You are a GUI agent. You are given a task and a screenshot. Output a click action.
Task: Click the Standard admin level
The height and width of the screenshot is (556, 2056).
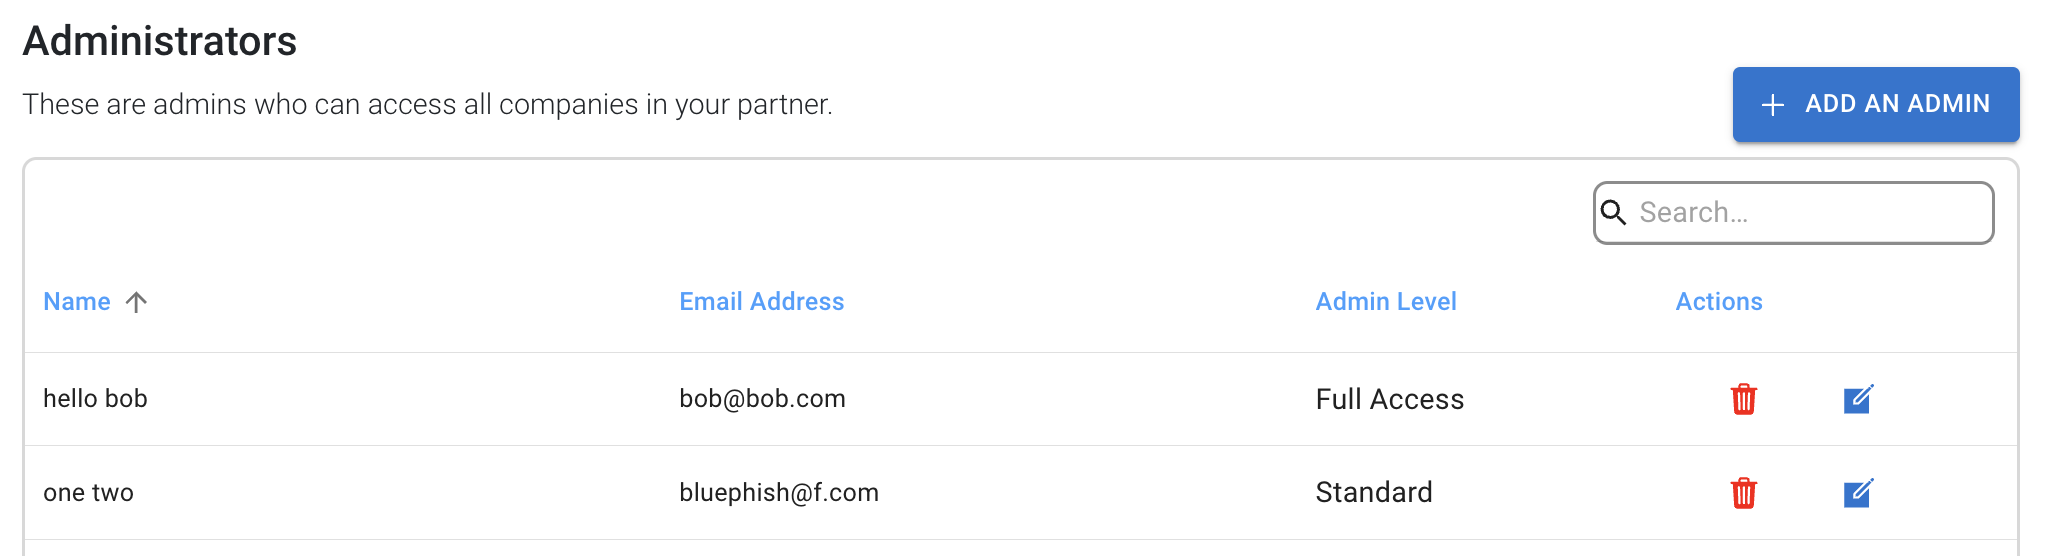point(1373,493)
